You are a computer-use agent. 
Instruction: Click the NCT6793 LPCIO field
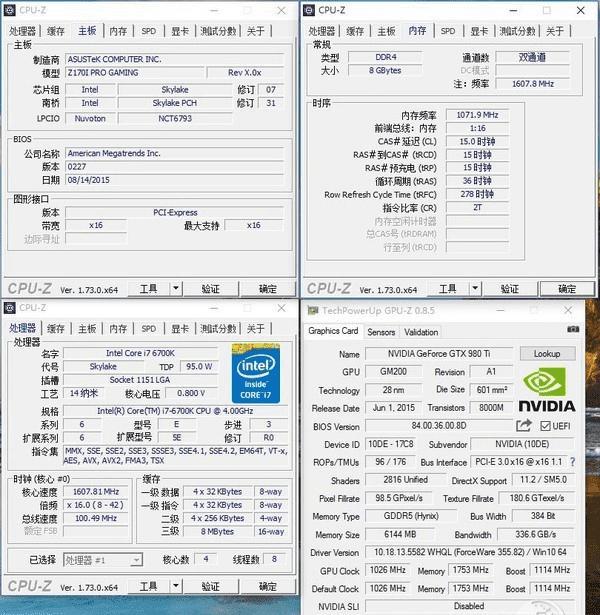click(x=175, y=118)
